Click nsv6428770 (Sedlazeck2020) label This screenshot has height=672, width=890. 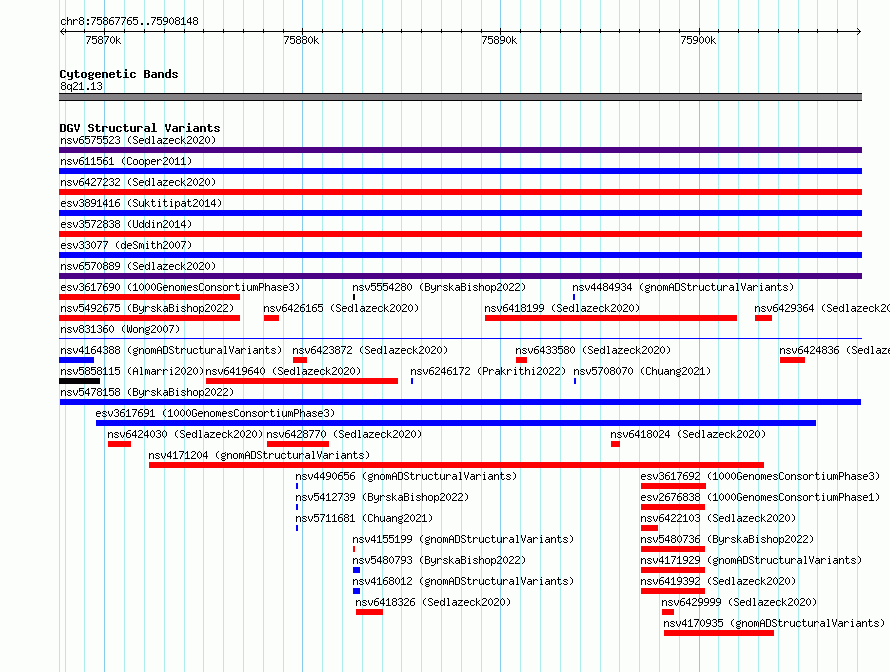[x=344, y=434]
